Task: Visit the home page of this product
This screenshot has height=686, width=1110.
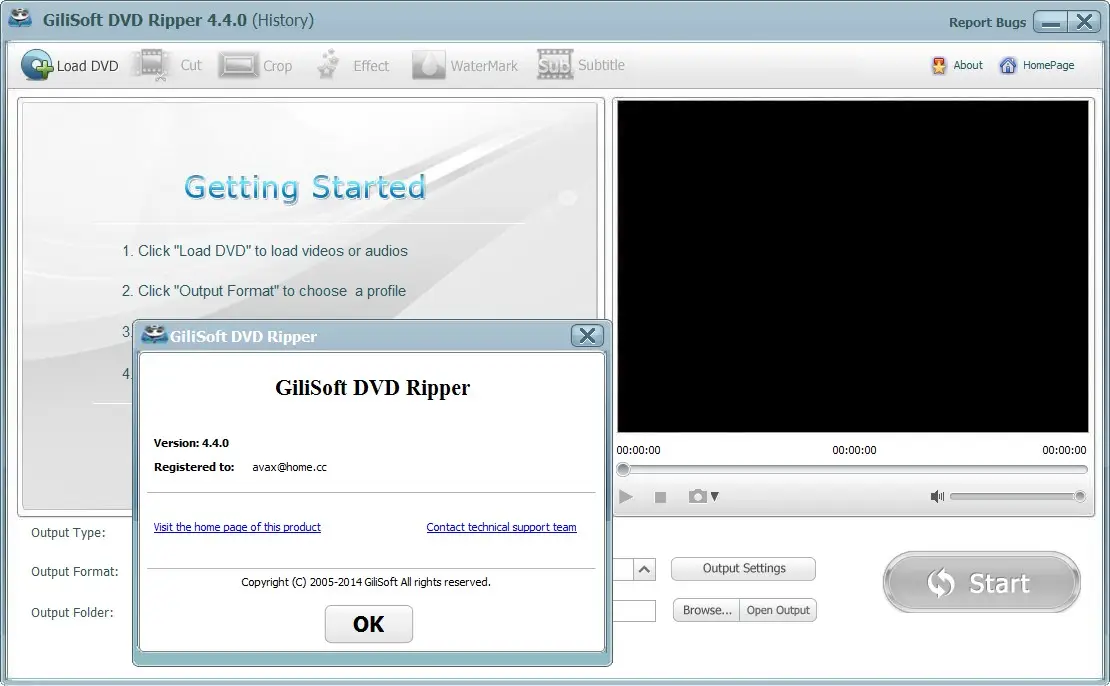Action: [237, 527]
